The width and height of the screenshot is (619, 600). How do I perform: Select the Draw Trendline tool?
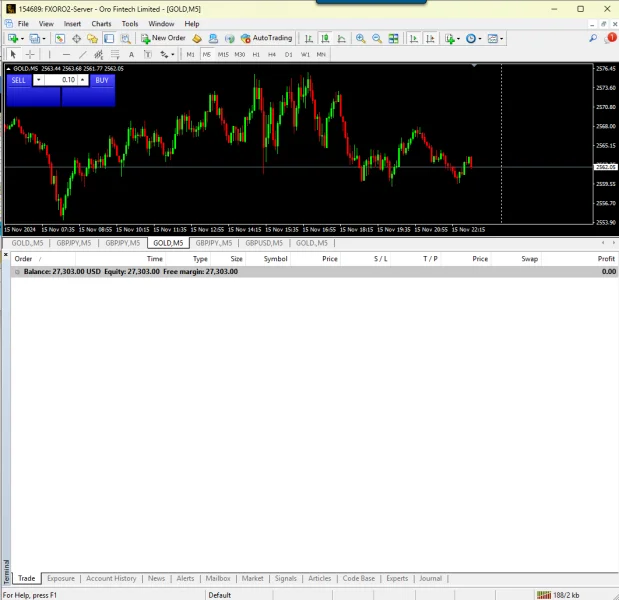tap(82, 54)
